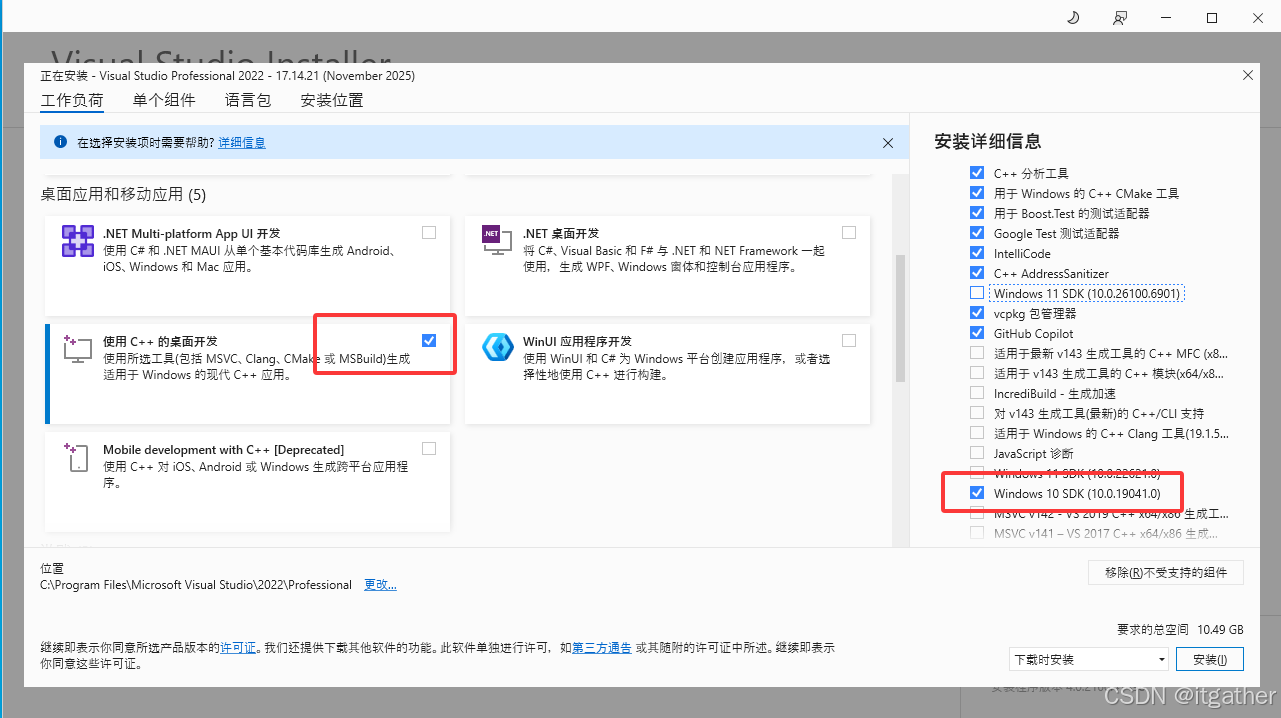Click the .NET 桌面开发 workload icon
Image resolution: width=1281 pixels, height=718 pixels.
point(497,240)
